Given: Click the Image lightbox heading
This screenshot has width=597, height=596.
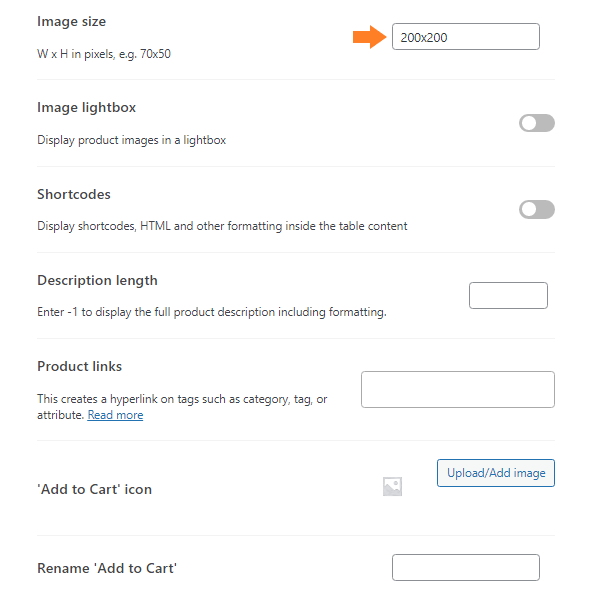Looking at the screenshot, I should pyautogui.click(x=86, y=107).
